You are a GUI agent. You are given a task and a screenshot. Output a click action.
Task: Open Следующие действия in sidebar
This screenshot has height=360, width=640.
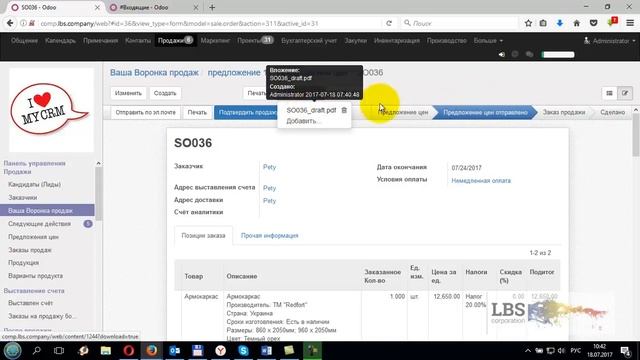(39, 224)
